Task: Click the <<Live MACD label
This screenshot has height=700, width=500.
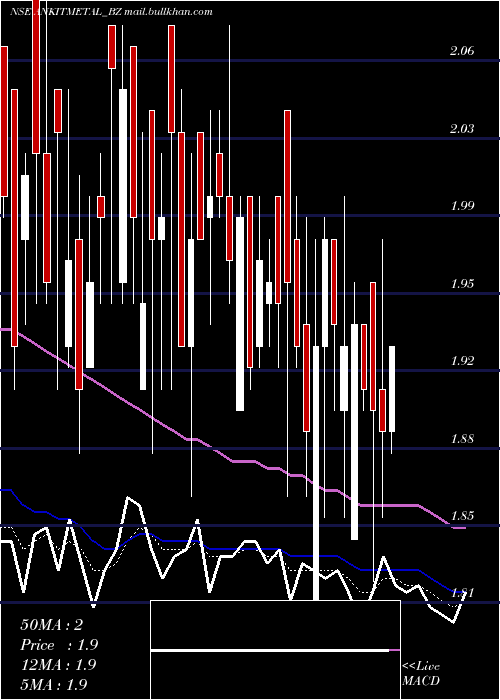Action: pyautogui.click(x=421, y=674)
